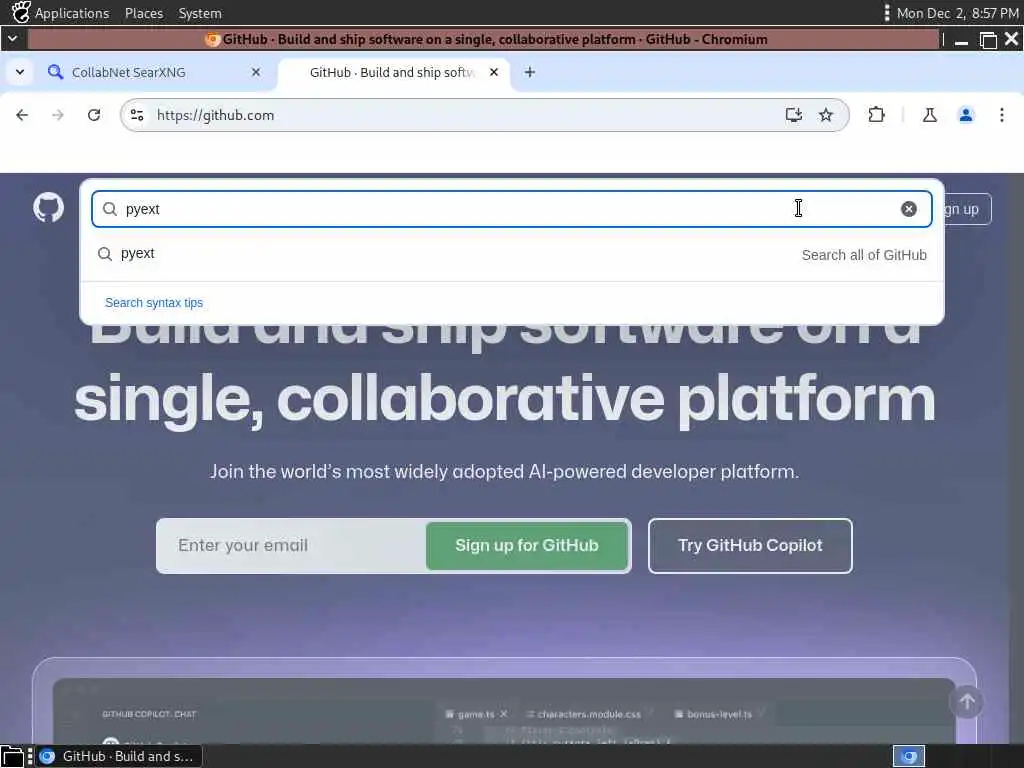This screenshot has width=1024, height=768.
Task: Click the GitHub taskbar window button
Action: coord(119,756)
